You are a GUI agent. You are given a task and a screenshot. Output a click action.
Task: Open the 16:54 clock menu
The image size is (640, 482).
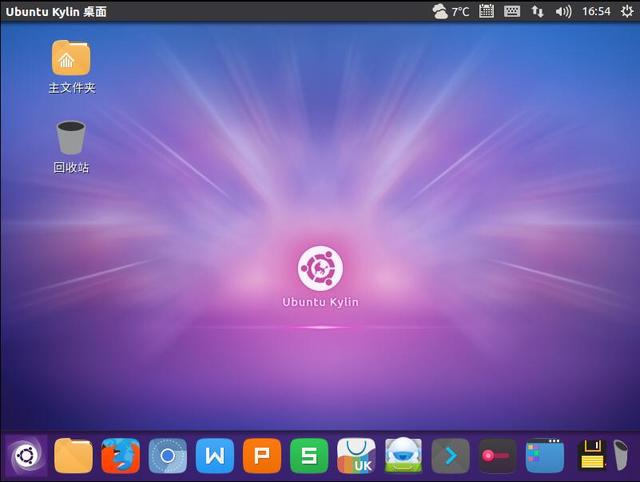point(596,12)
